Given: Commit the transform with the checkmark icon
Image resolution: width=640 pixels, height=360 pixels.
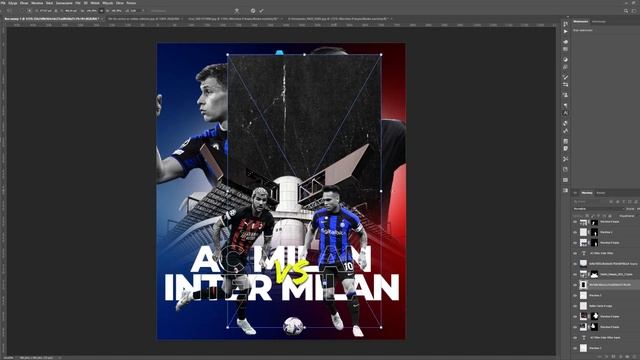Looking at the screenshot, I should point(261,11).
